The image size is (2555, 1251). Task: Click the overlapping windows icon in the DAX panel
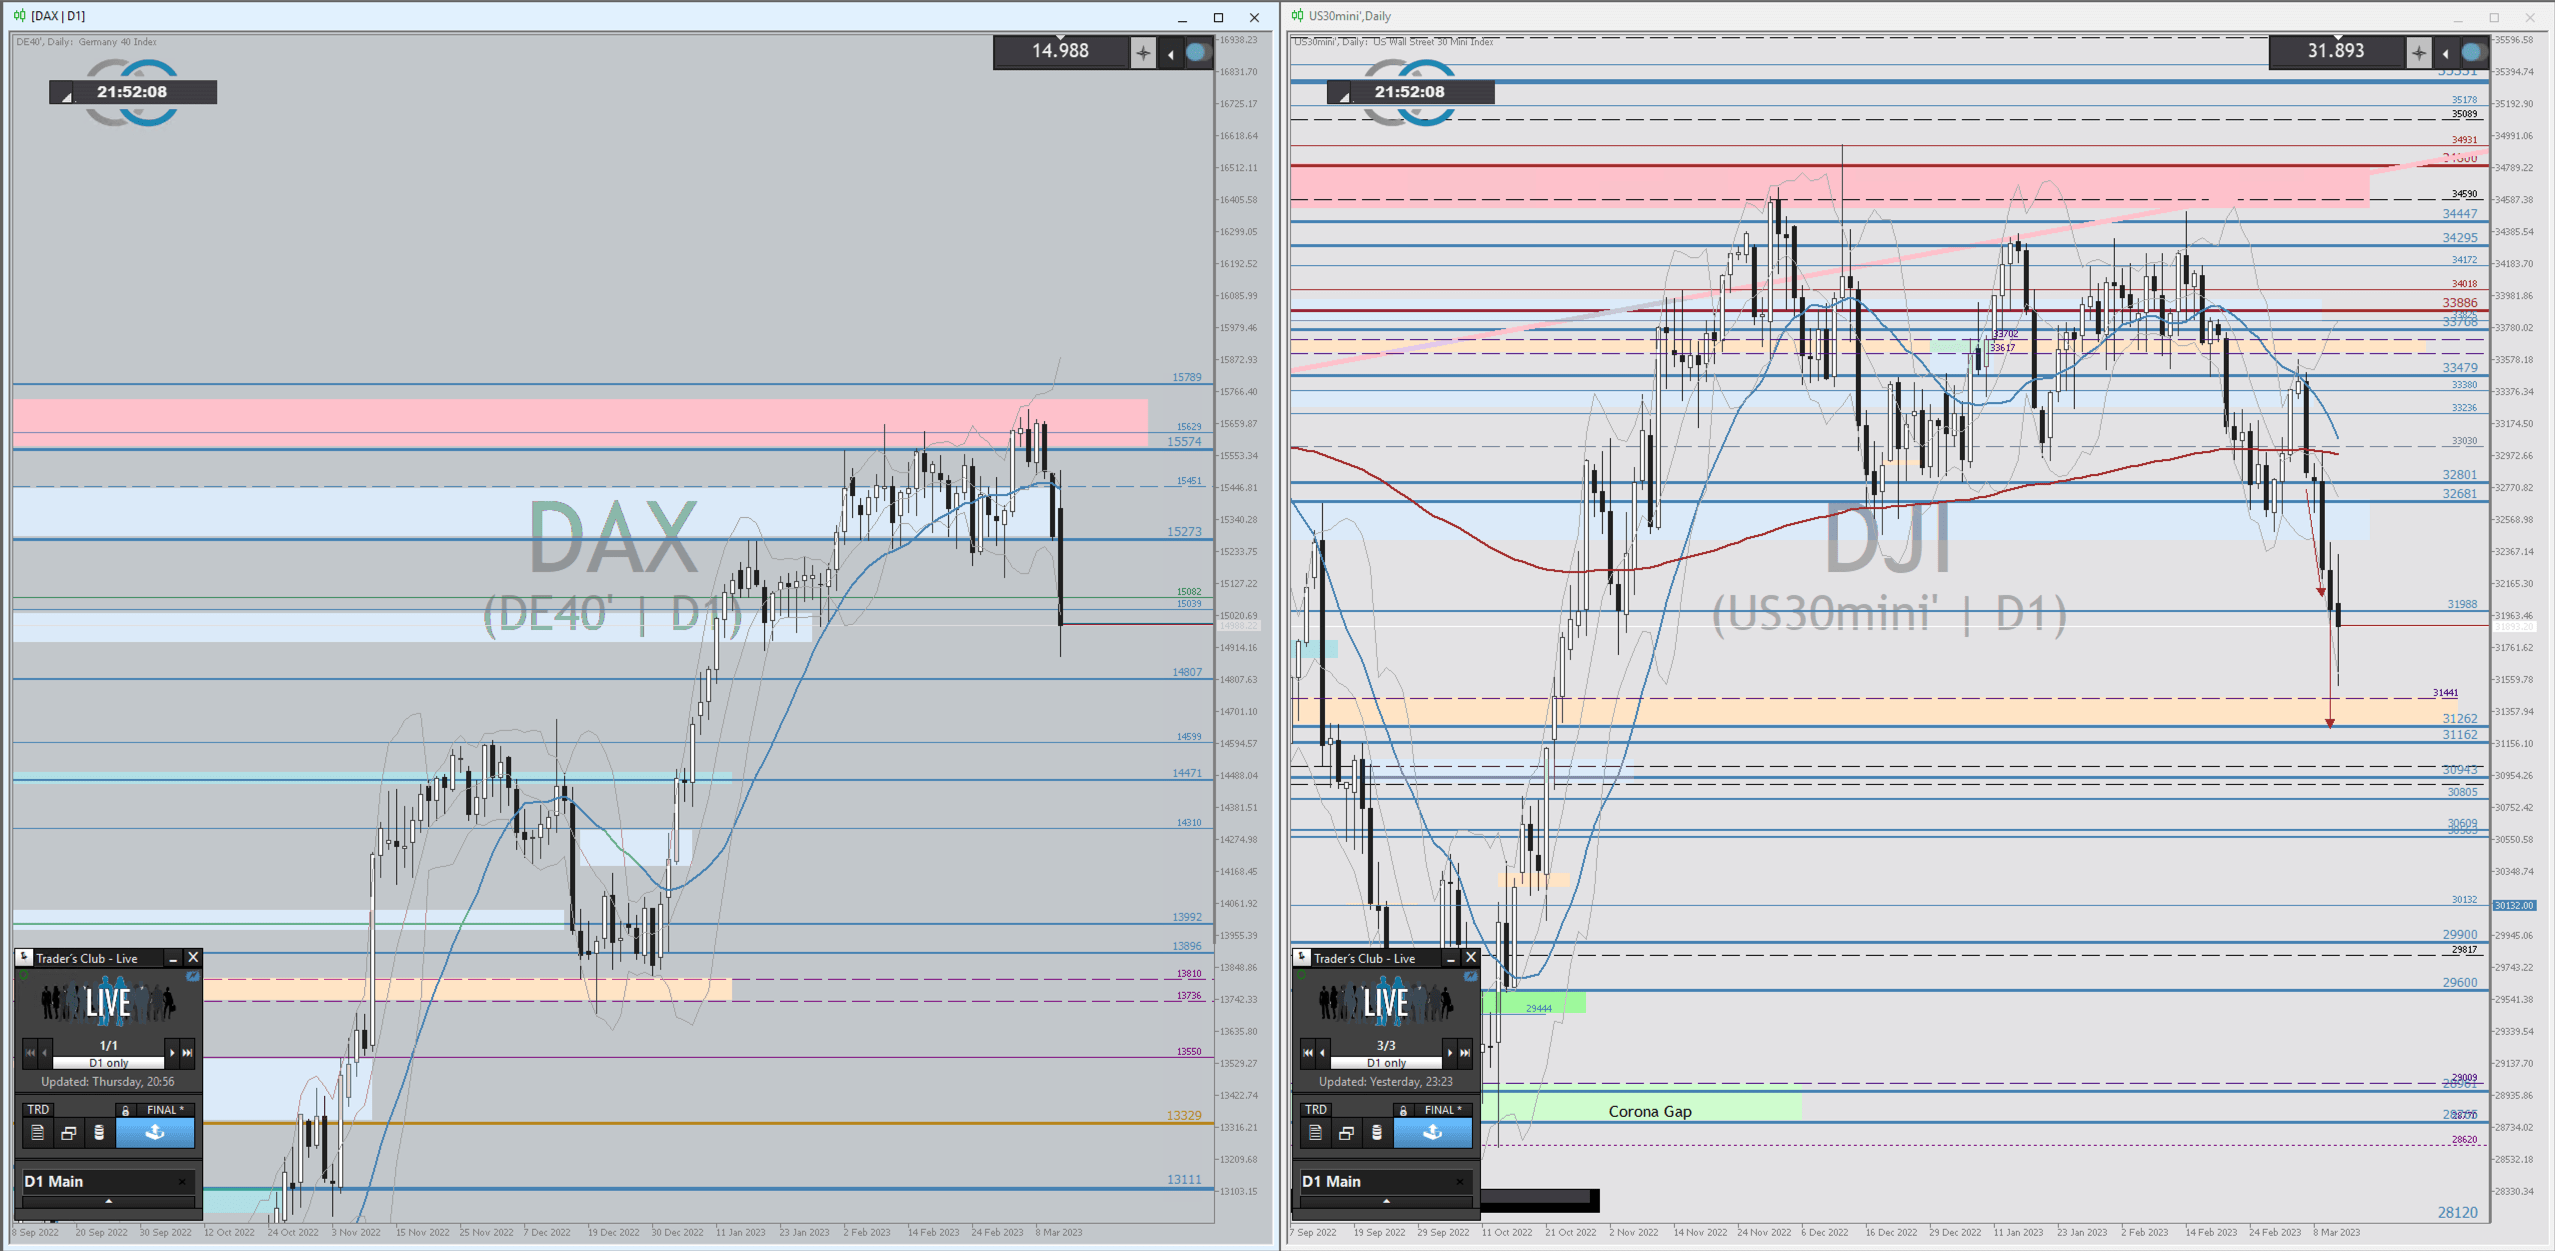point(68,1133)
